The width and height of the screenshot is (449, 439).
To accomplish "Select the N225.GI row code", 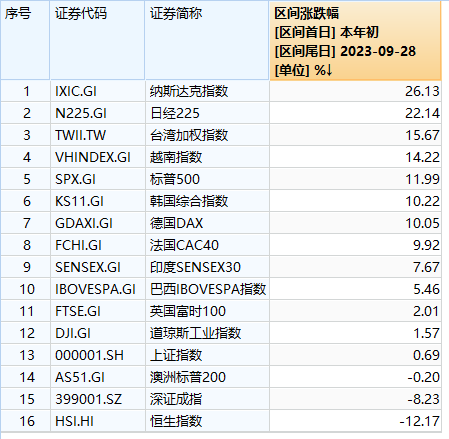I will point(98,113).
